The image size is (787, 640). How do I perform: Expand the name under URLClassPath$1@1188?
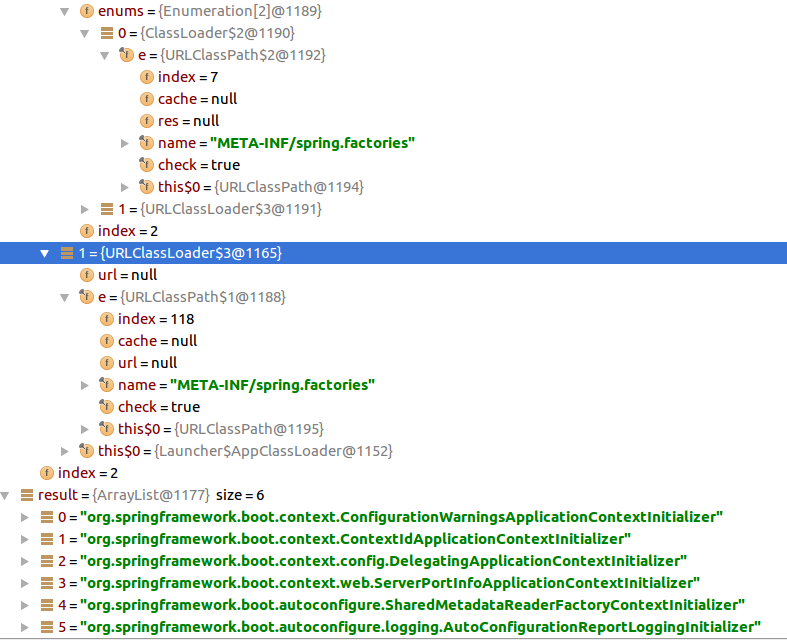click(x=85, y=385)
